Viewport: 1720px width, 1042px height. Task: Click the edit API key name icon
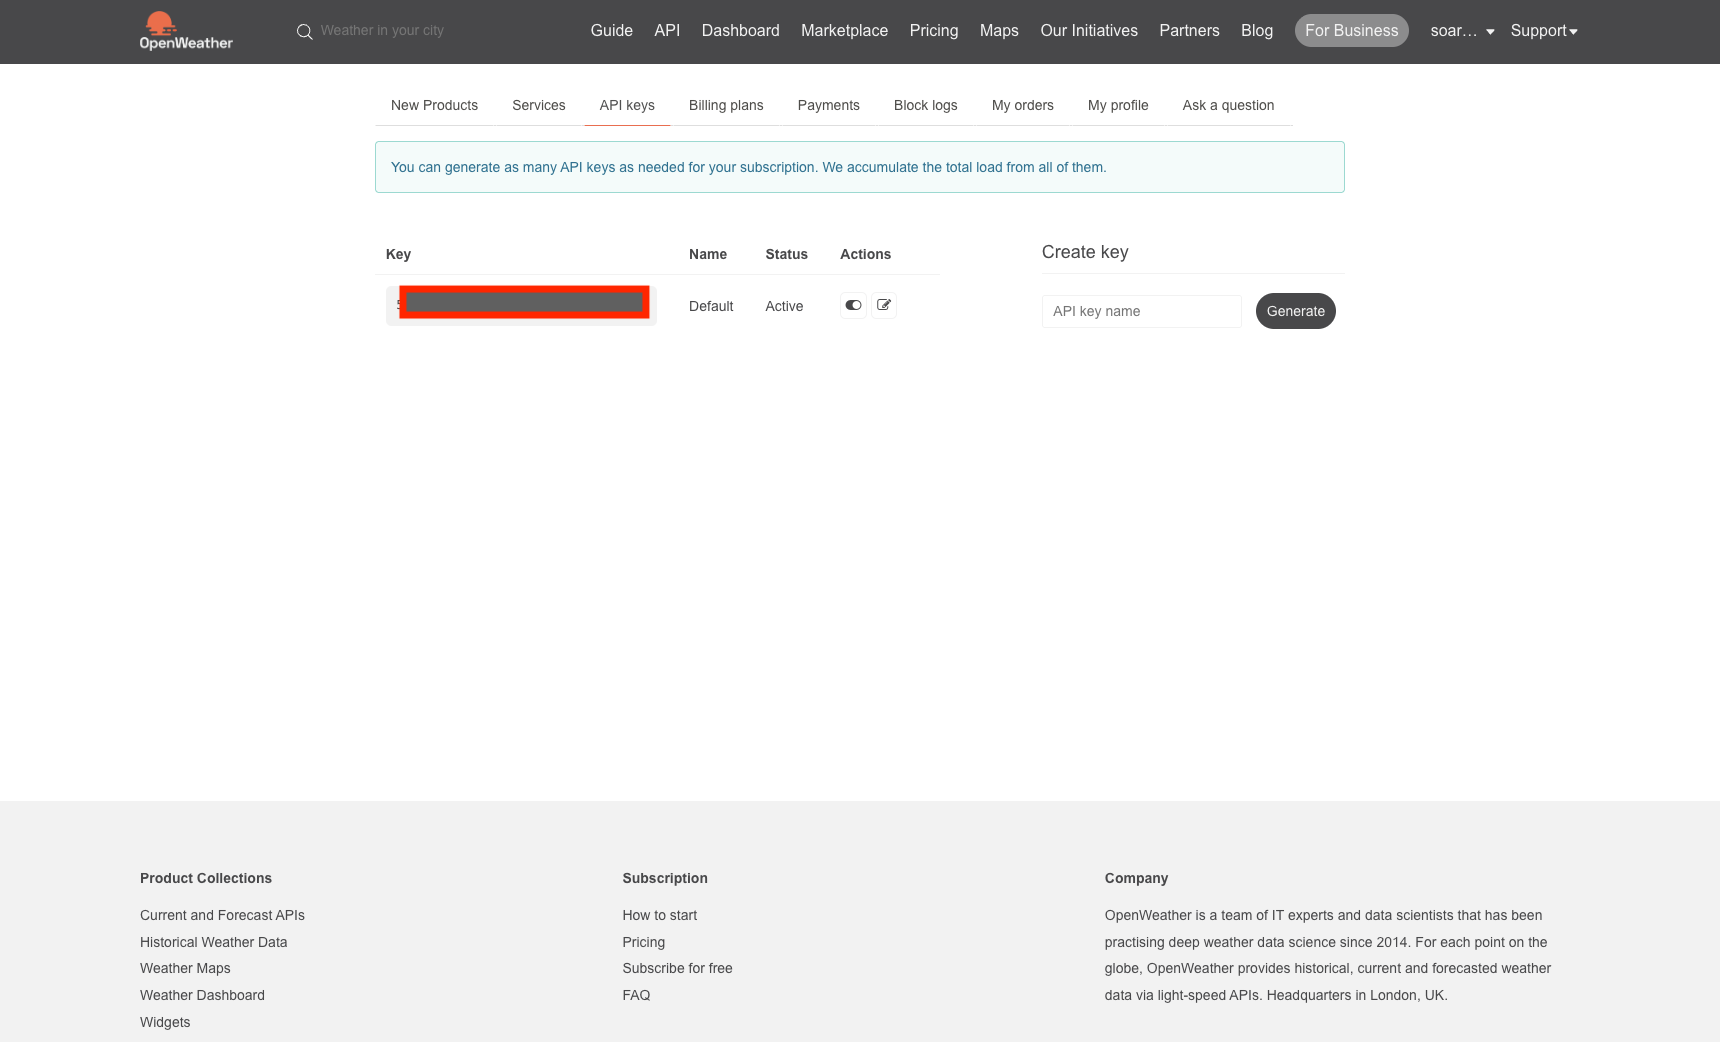[x=884, y=305]
